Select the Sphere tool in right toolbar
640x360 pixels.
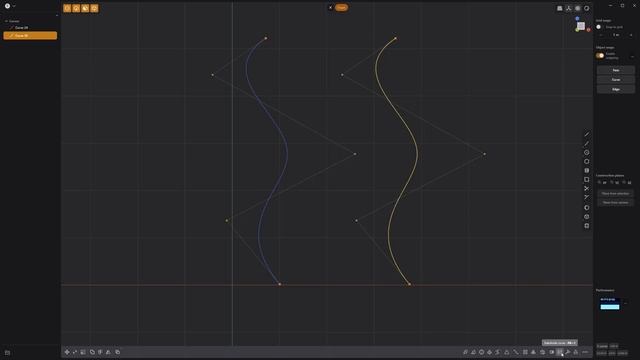click(x=587, y=207)
